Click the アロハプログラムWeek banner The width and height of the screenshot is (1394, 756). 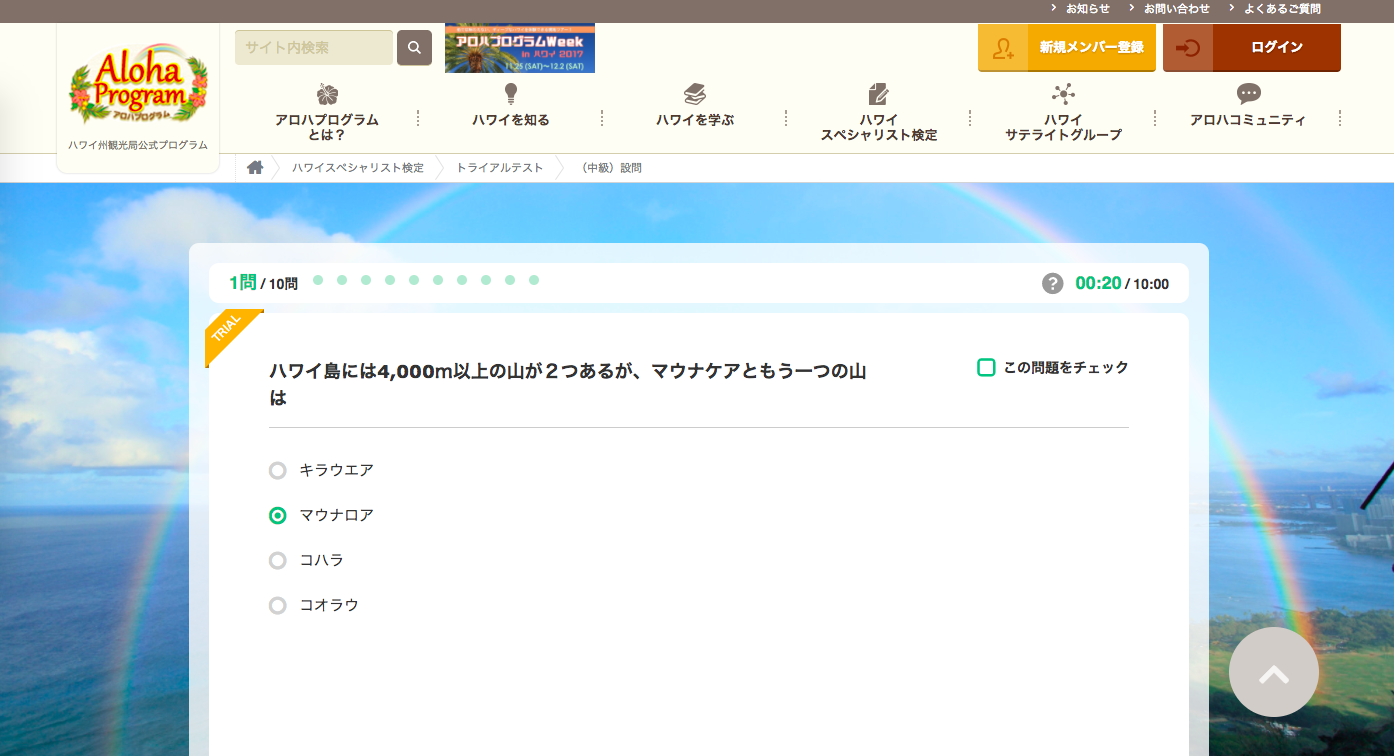pyautogui.click(x=520, y=48)
